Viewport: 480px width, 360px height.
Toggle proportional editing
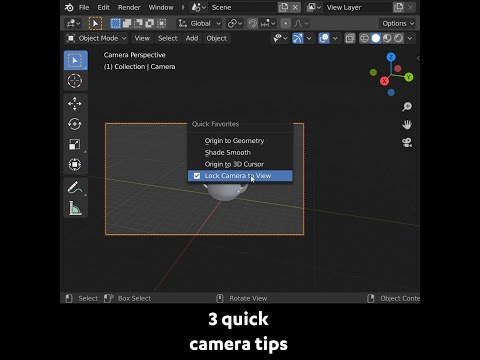tap(286, 23)
